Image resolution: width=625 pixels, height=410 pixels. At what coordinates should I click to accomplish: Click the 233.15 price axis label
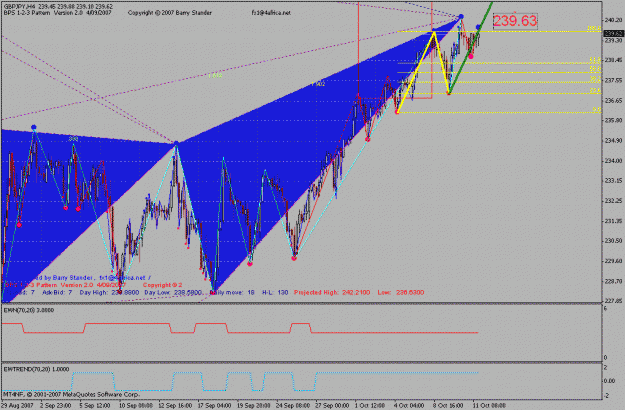[613, 180]
